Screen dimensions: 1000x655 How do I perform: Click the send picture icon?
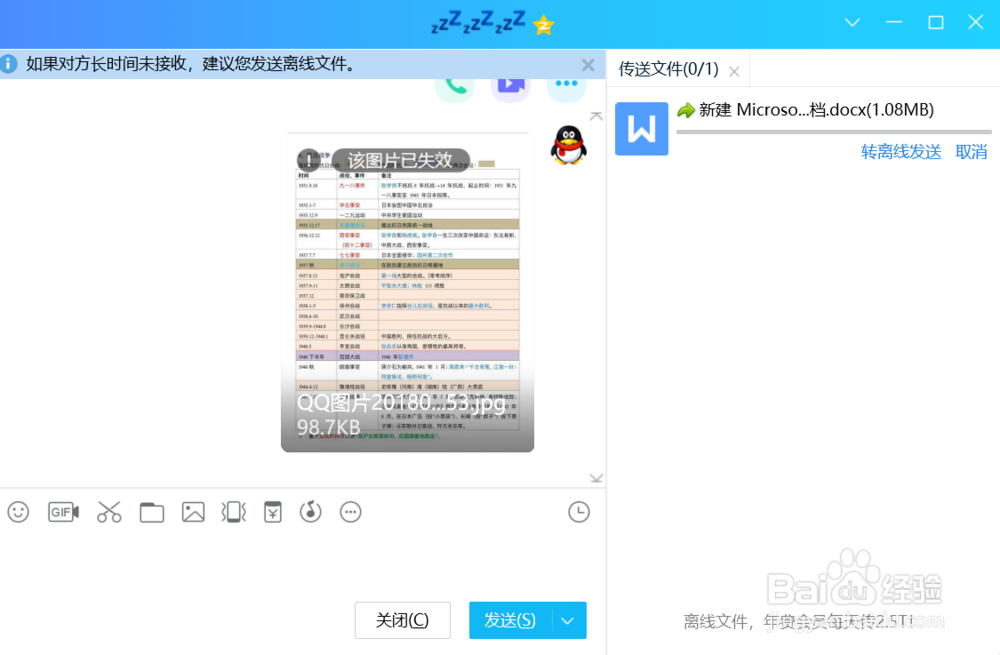click(193, 512)
